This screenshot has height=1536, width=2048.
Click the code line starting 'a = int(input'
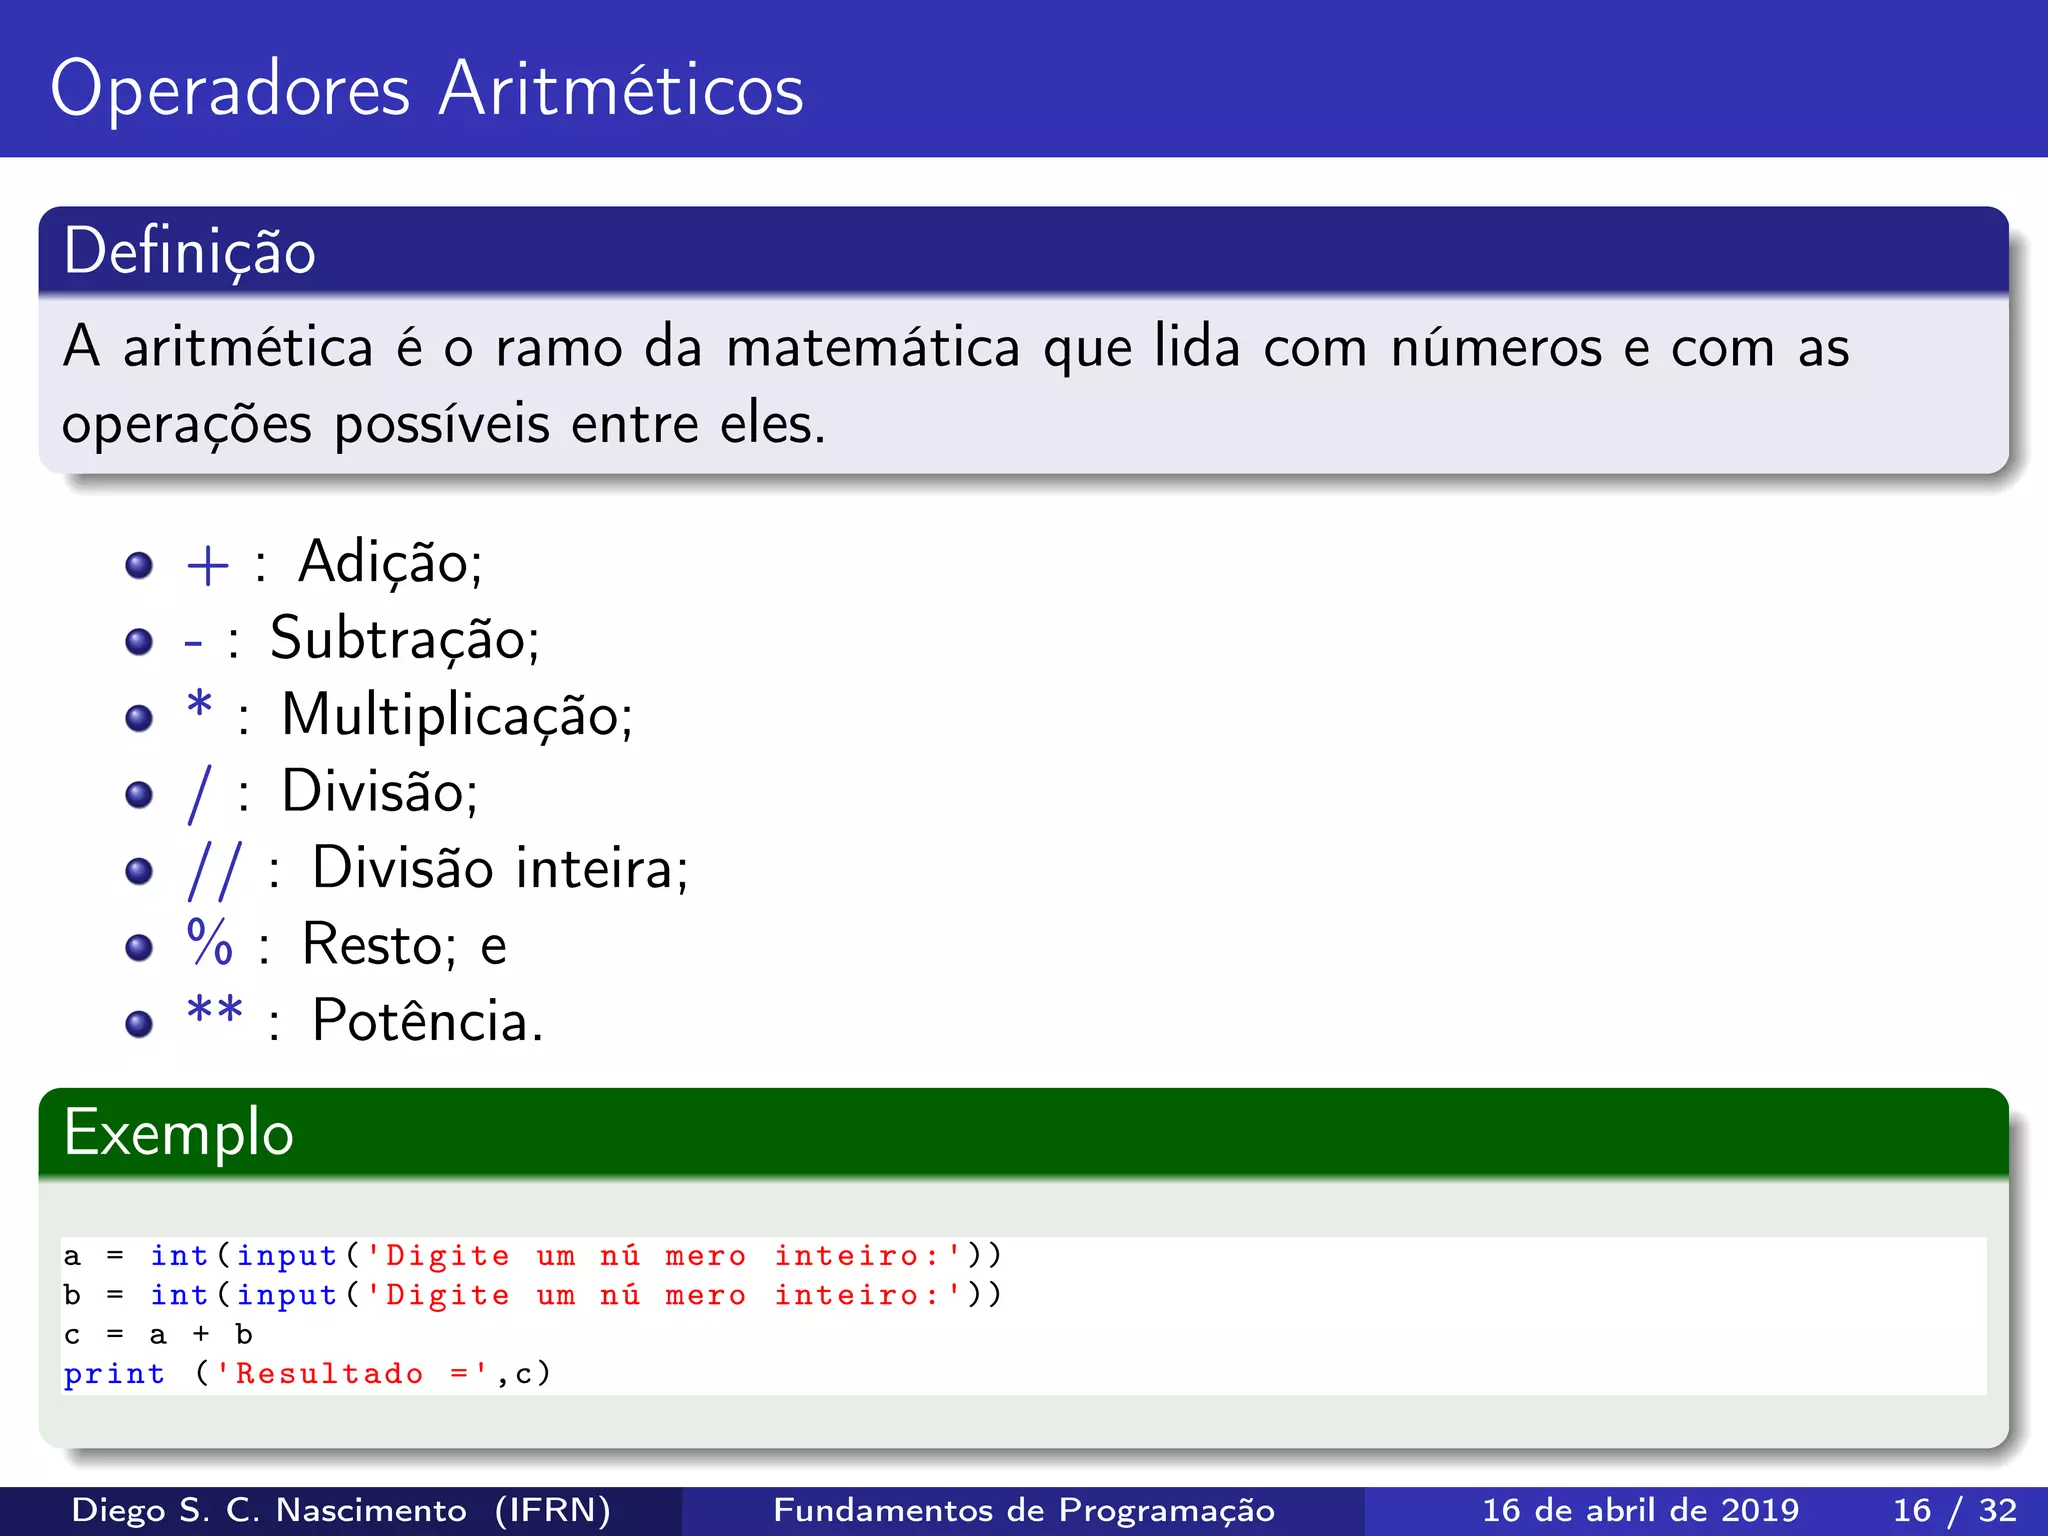coord(532,1256)
